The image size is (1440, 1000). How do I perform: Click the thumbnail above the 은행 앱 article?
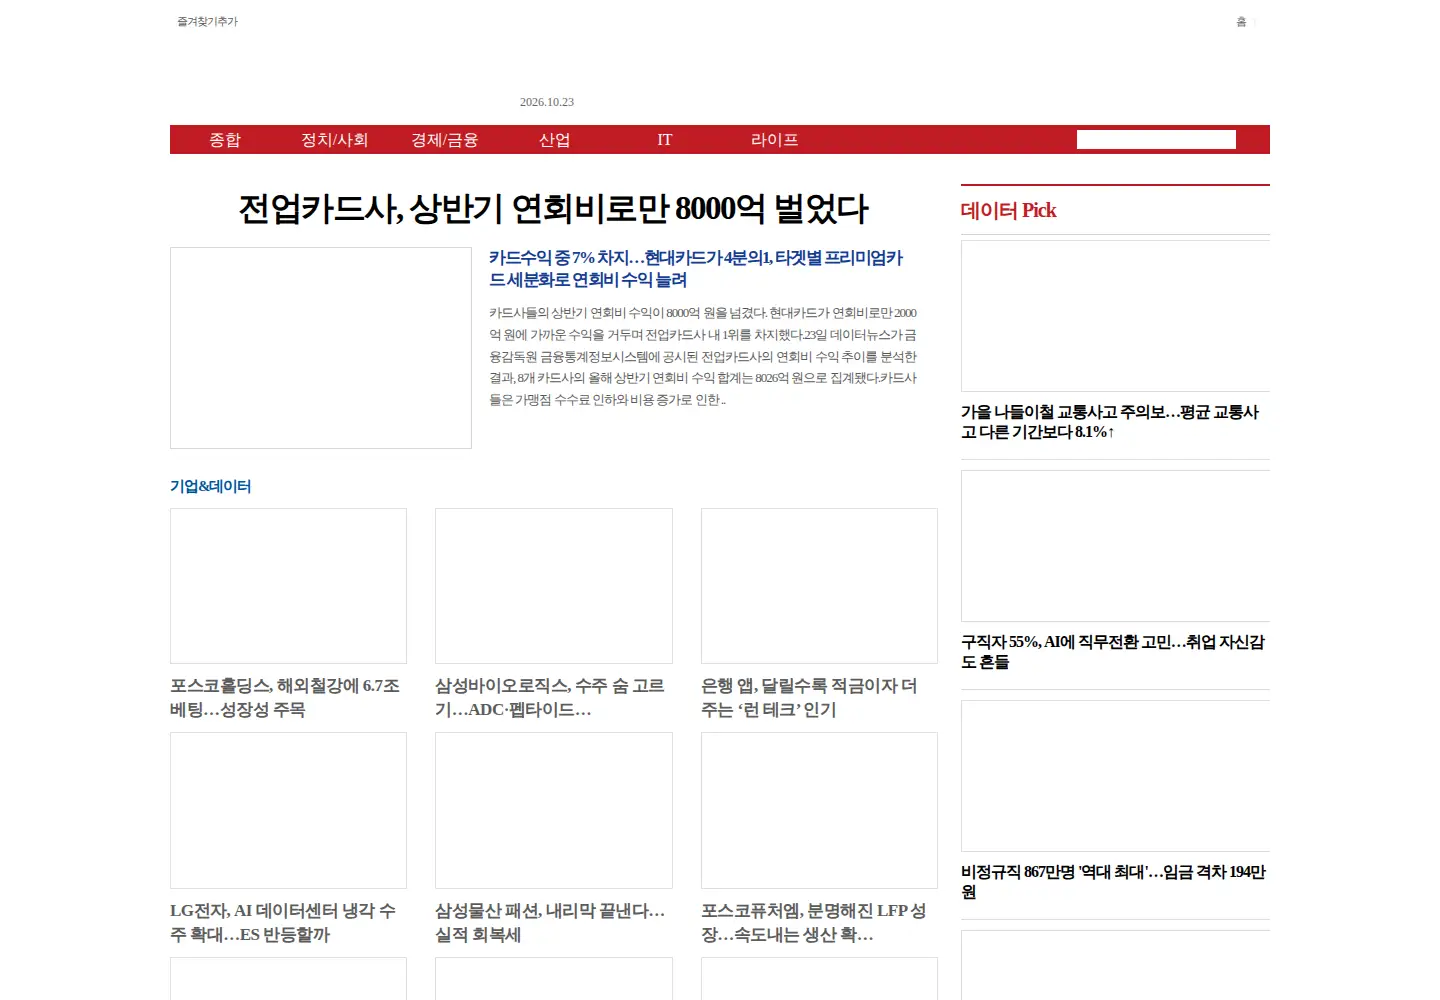[819, 586]
